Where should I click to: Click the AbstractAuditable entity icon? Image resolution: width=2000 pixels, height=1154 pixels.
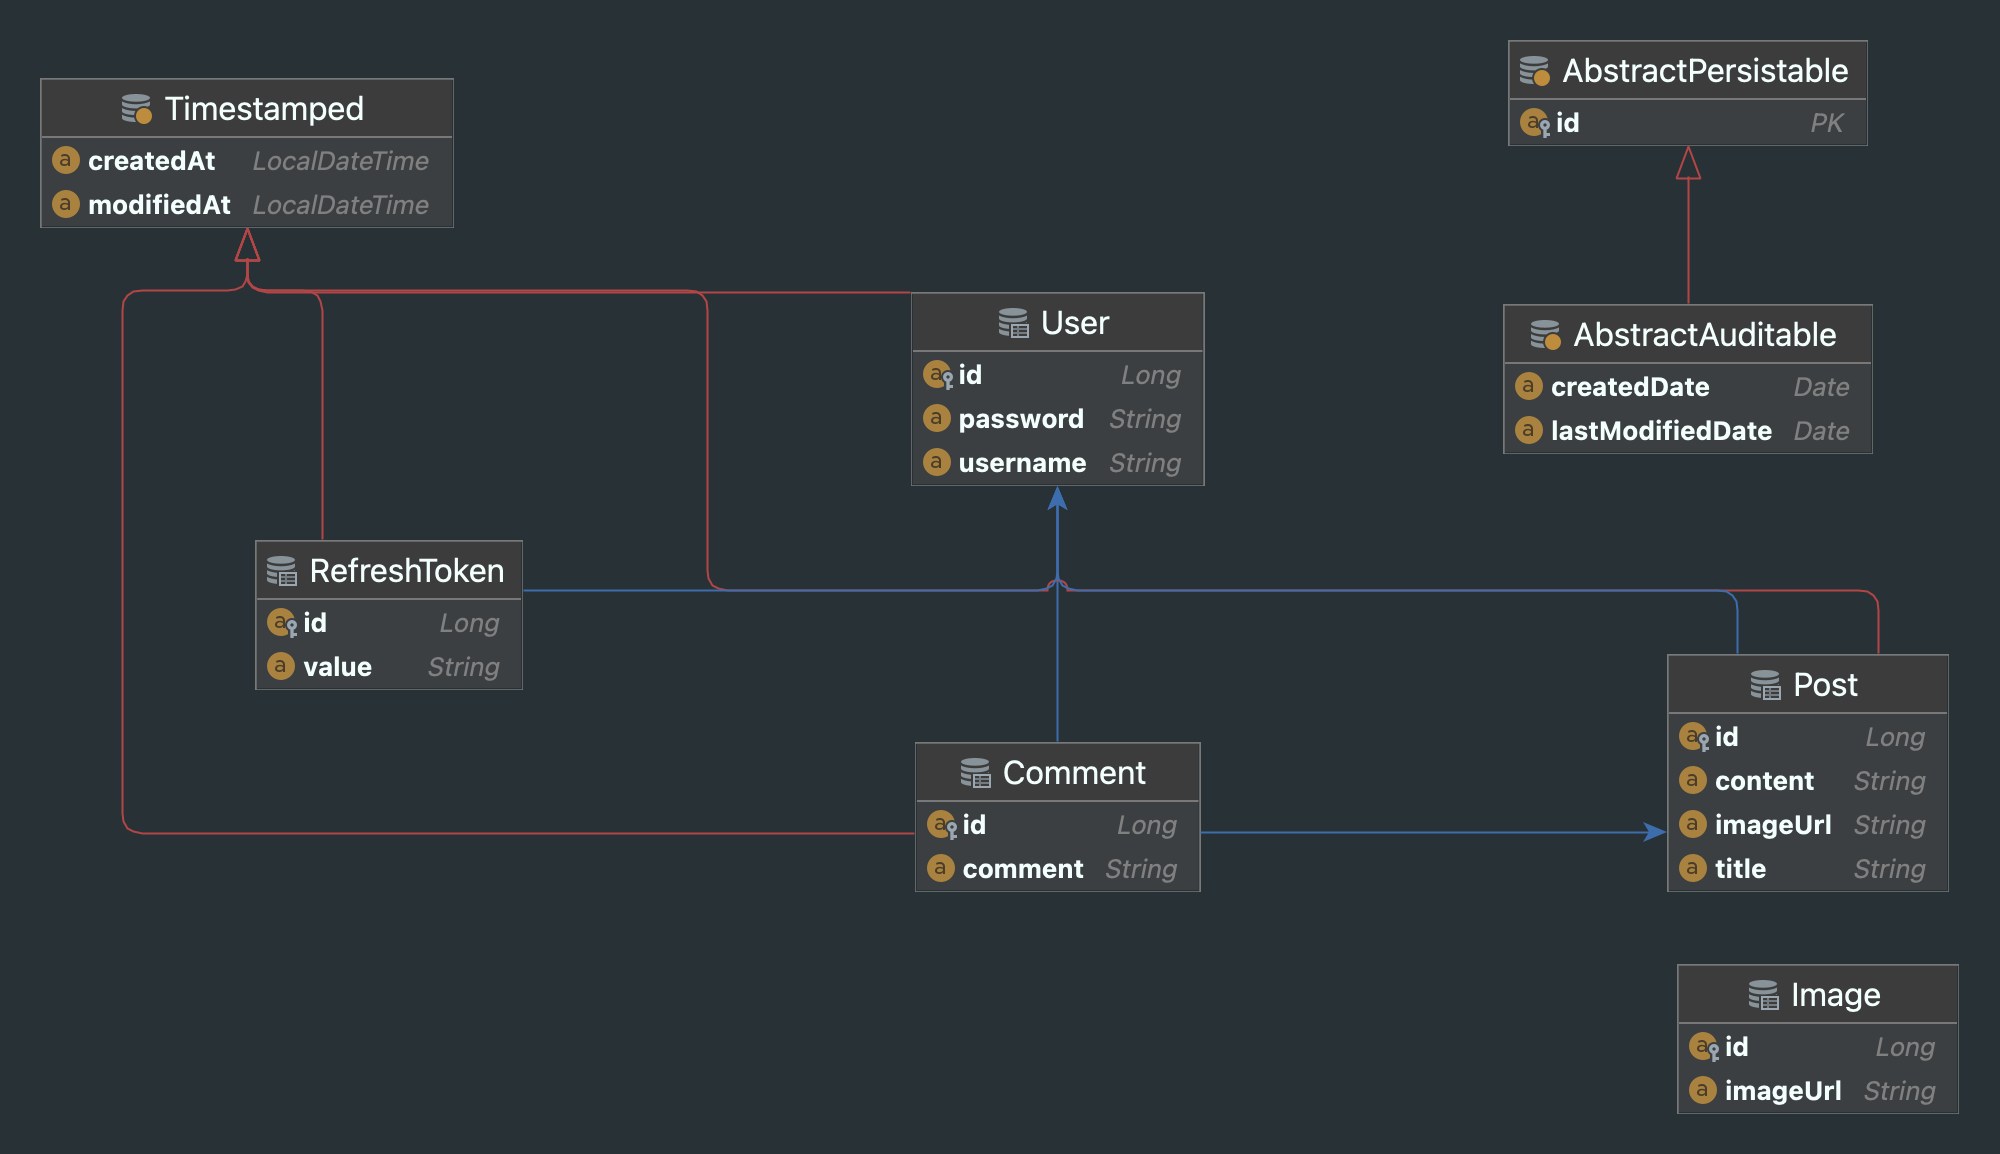tap(1545, 335)
